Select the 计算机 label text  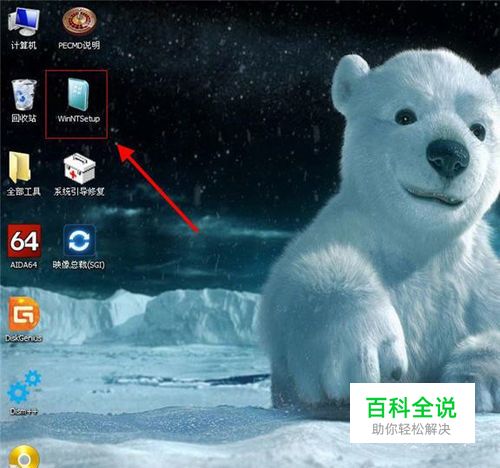click(x=24, y=45)
